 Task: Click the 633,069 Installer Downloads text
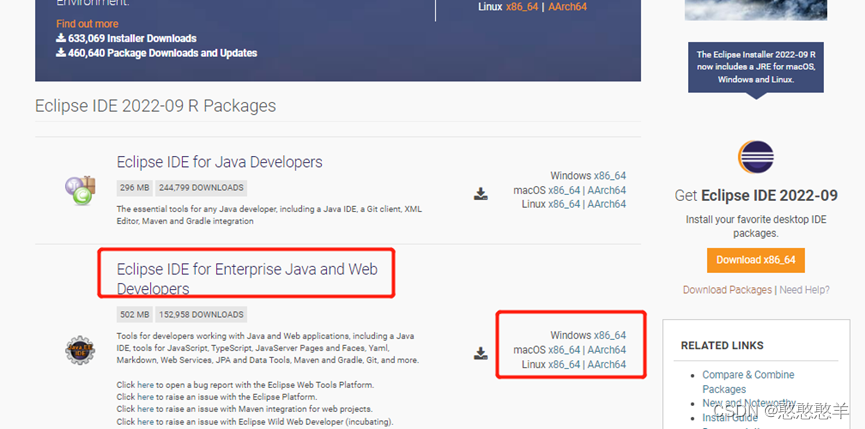click(x=126, y=39)
